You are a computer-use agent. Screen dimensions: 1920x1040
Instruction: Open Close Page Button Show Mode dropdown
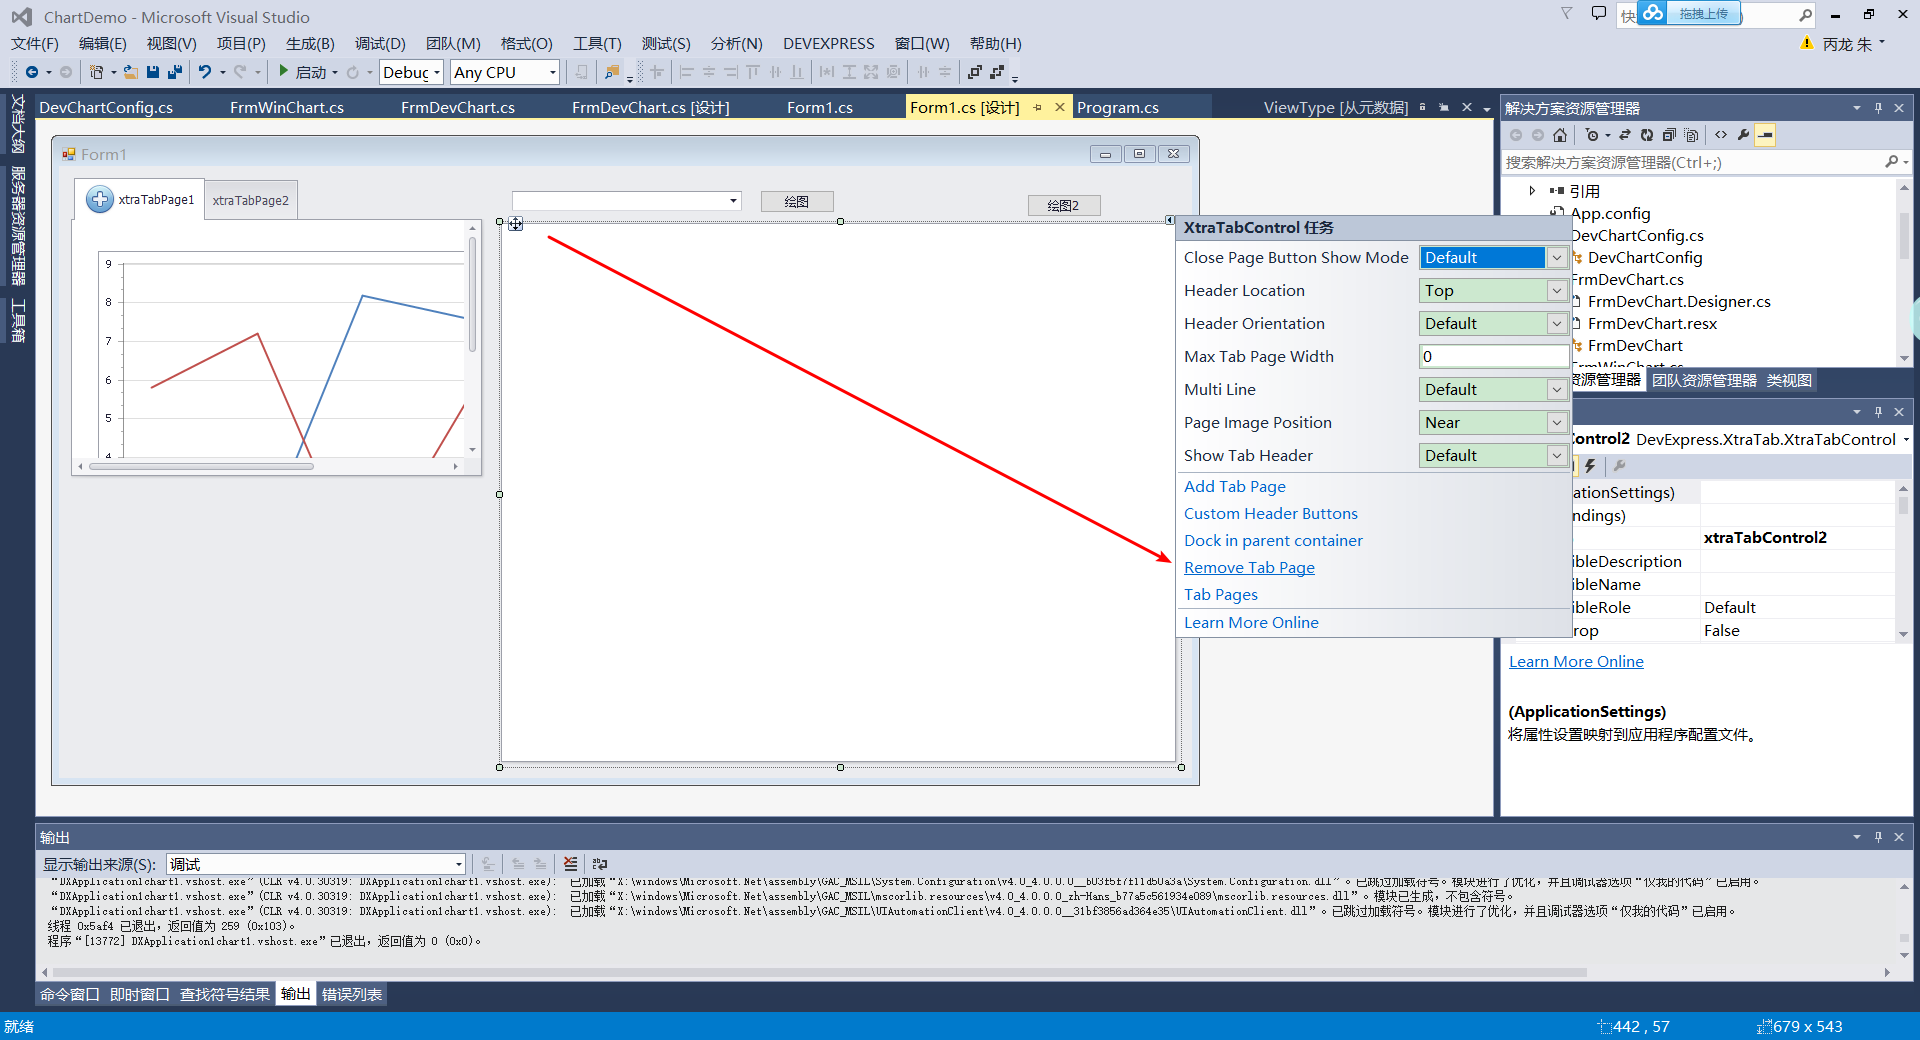pyautogui.click(x=1556, y=258)
